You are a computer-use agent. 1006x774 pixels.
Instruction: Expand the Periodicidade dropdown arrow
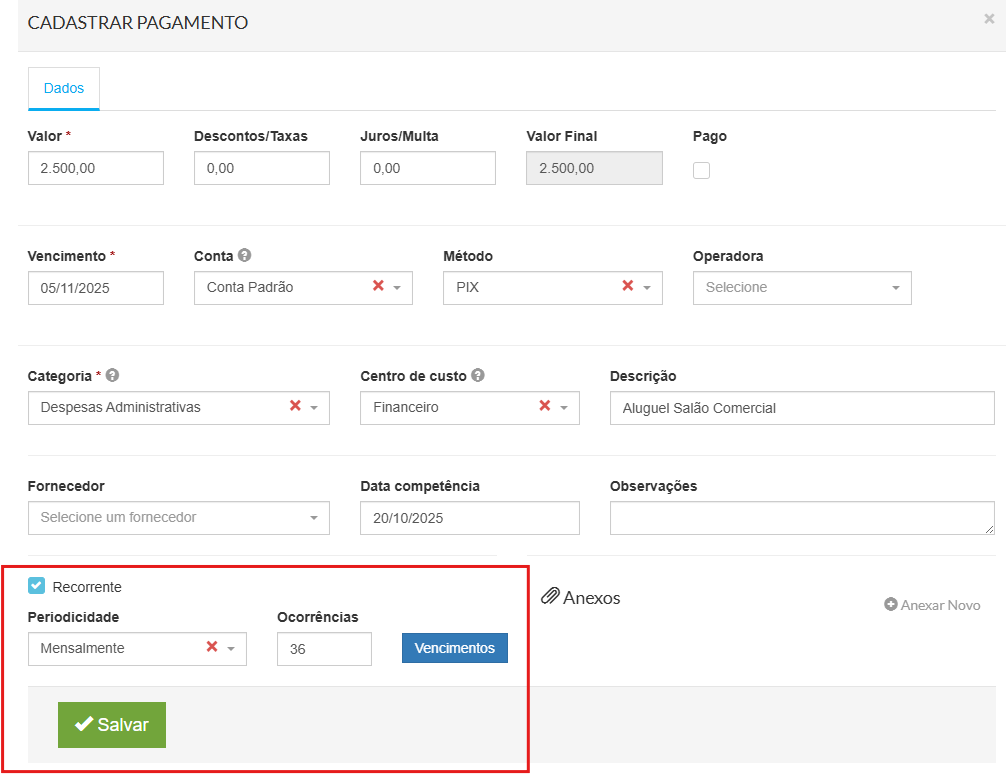click(x=231, y=649)
